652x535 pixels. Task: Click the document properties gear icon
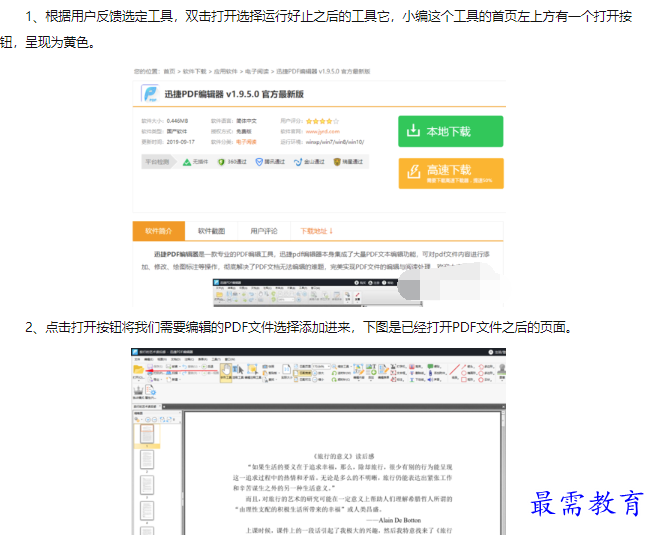pyautogui.click(x=150, y=390)
